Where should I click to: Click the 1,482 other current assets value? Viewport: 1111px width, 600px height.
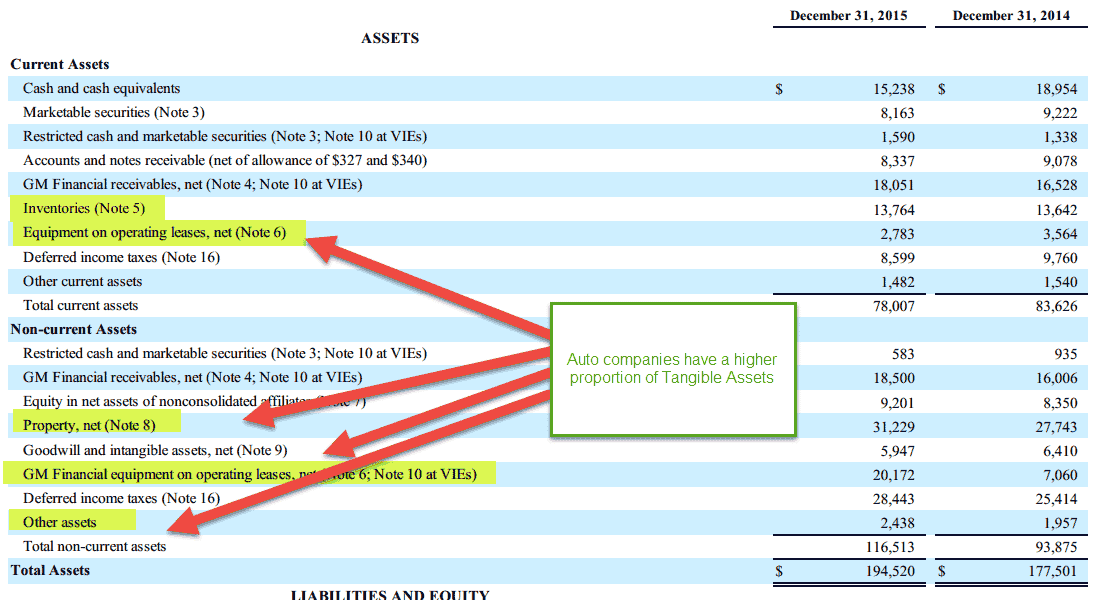pos(898,283)
